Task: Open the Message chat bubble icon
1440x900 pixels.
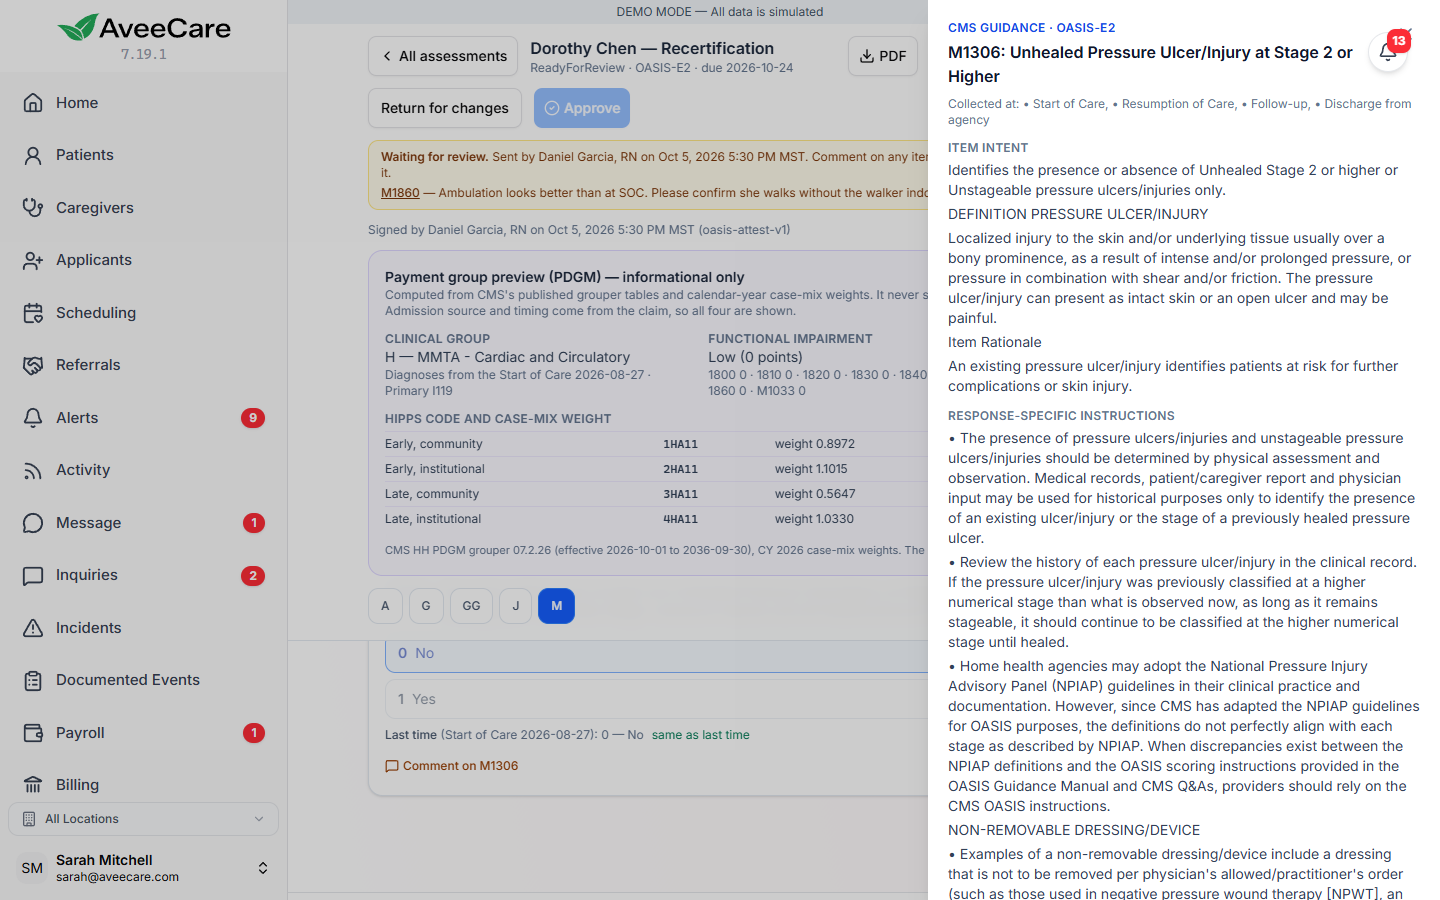Action: (x=33, y=523)
